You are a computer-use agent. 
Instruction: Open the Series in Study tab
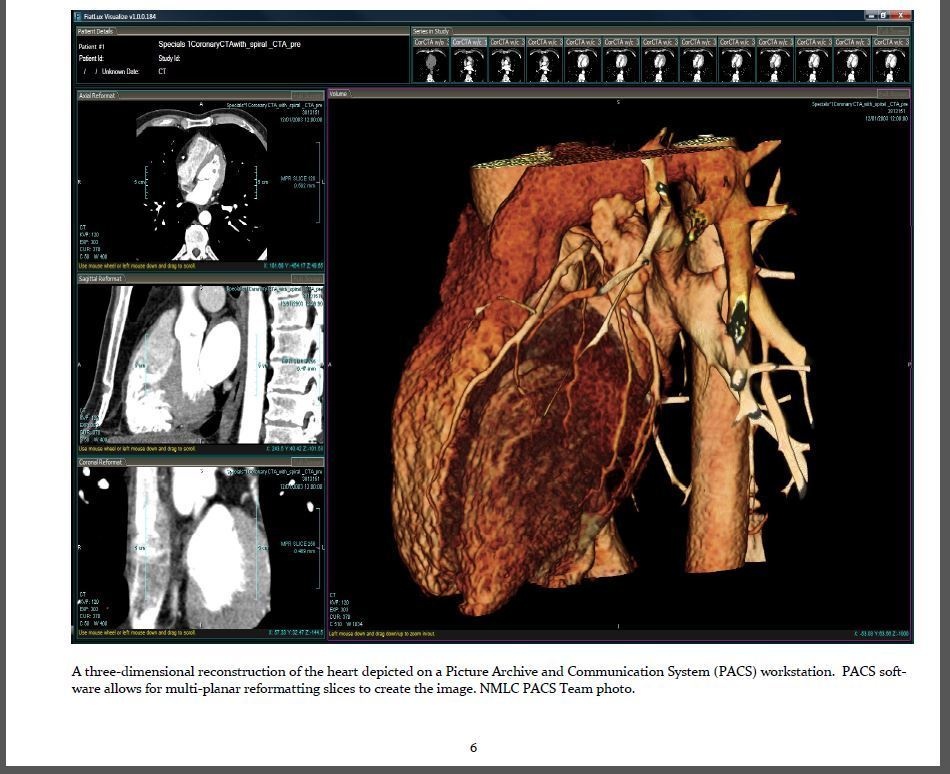pyautogui.click(x=431, y=31)
